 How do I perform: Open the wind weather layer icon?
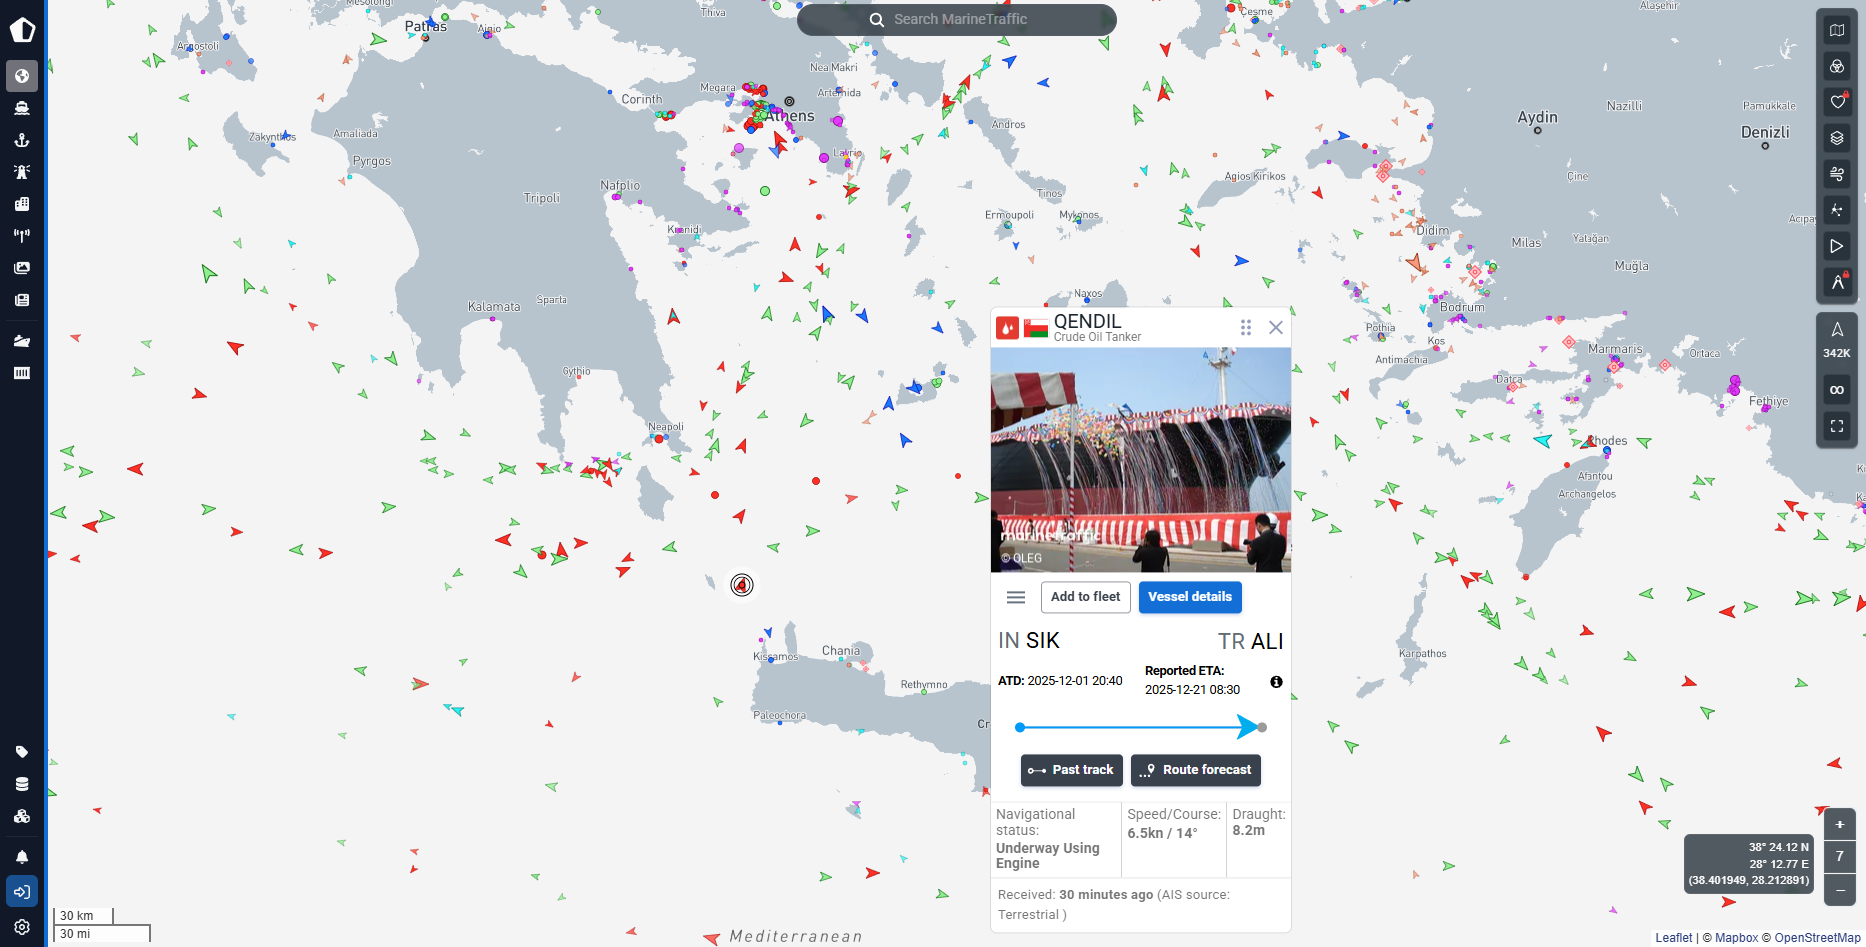click(1837, 174)
